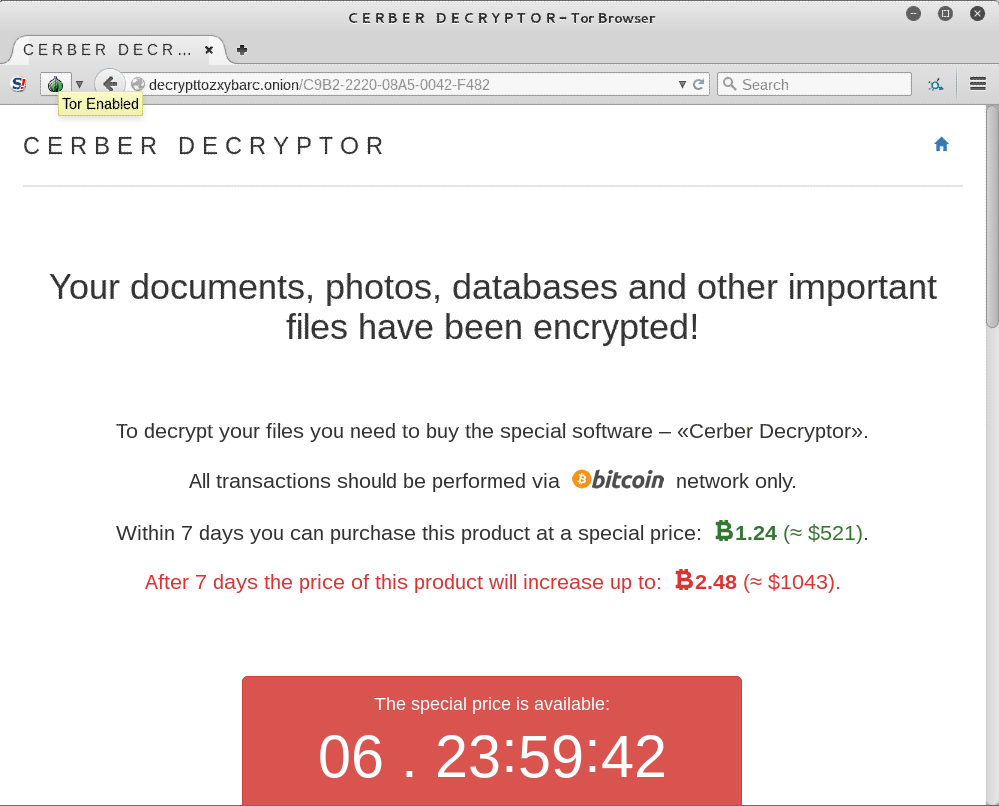Click the red countdown timer box
999x806 pixels.
click(x=492, y=741)
